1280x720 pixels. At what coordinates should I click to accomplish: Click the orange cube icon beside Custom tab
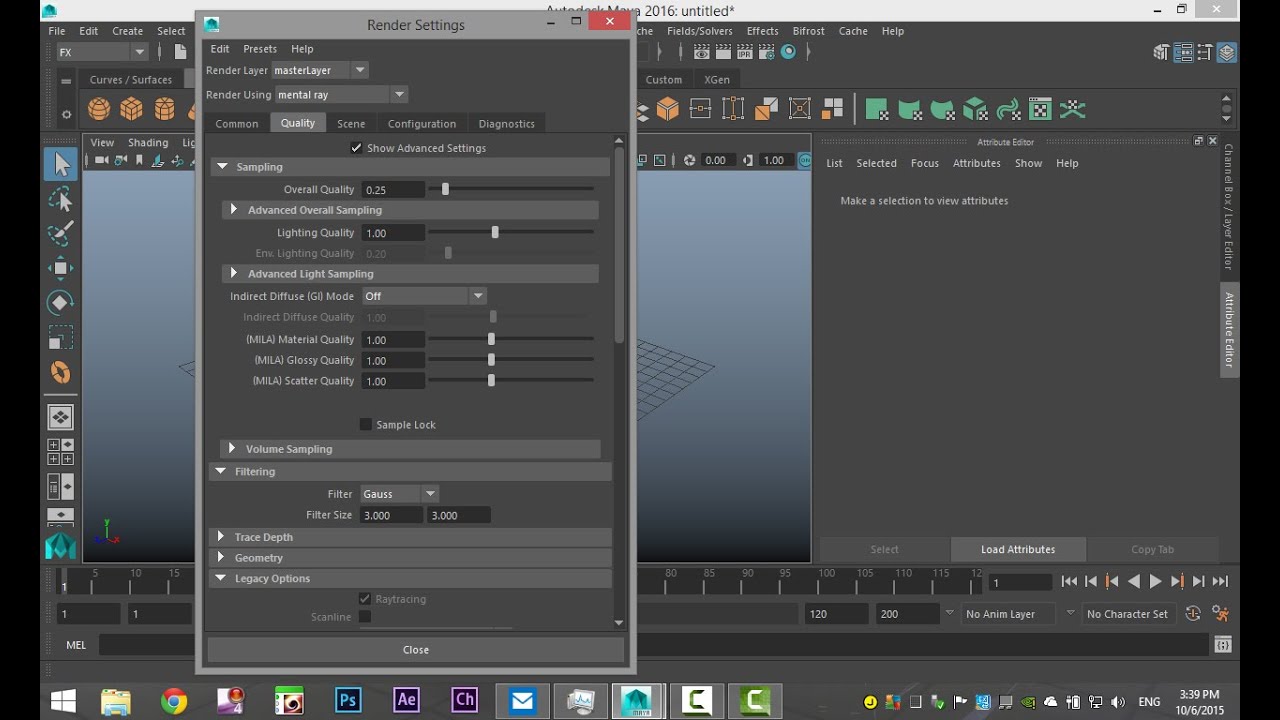point(667,109)
